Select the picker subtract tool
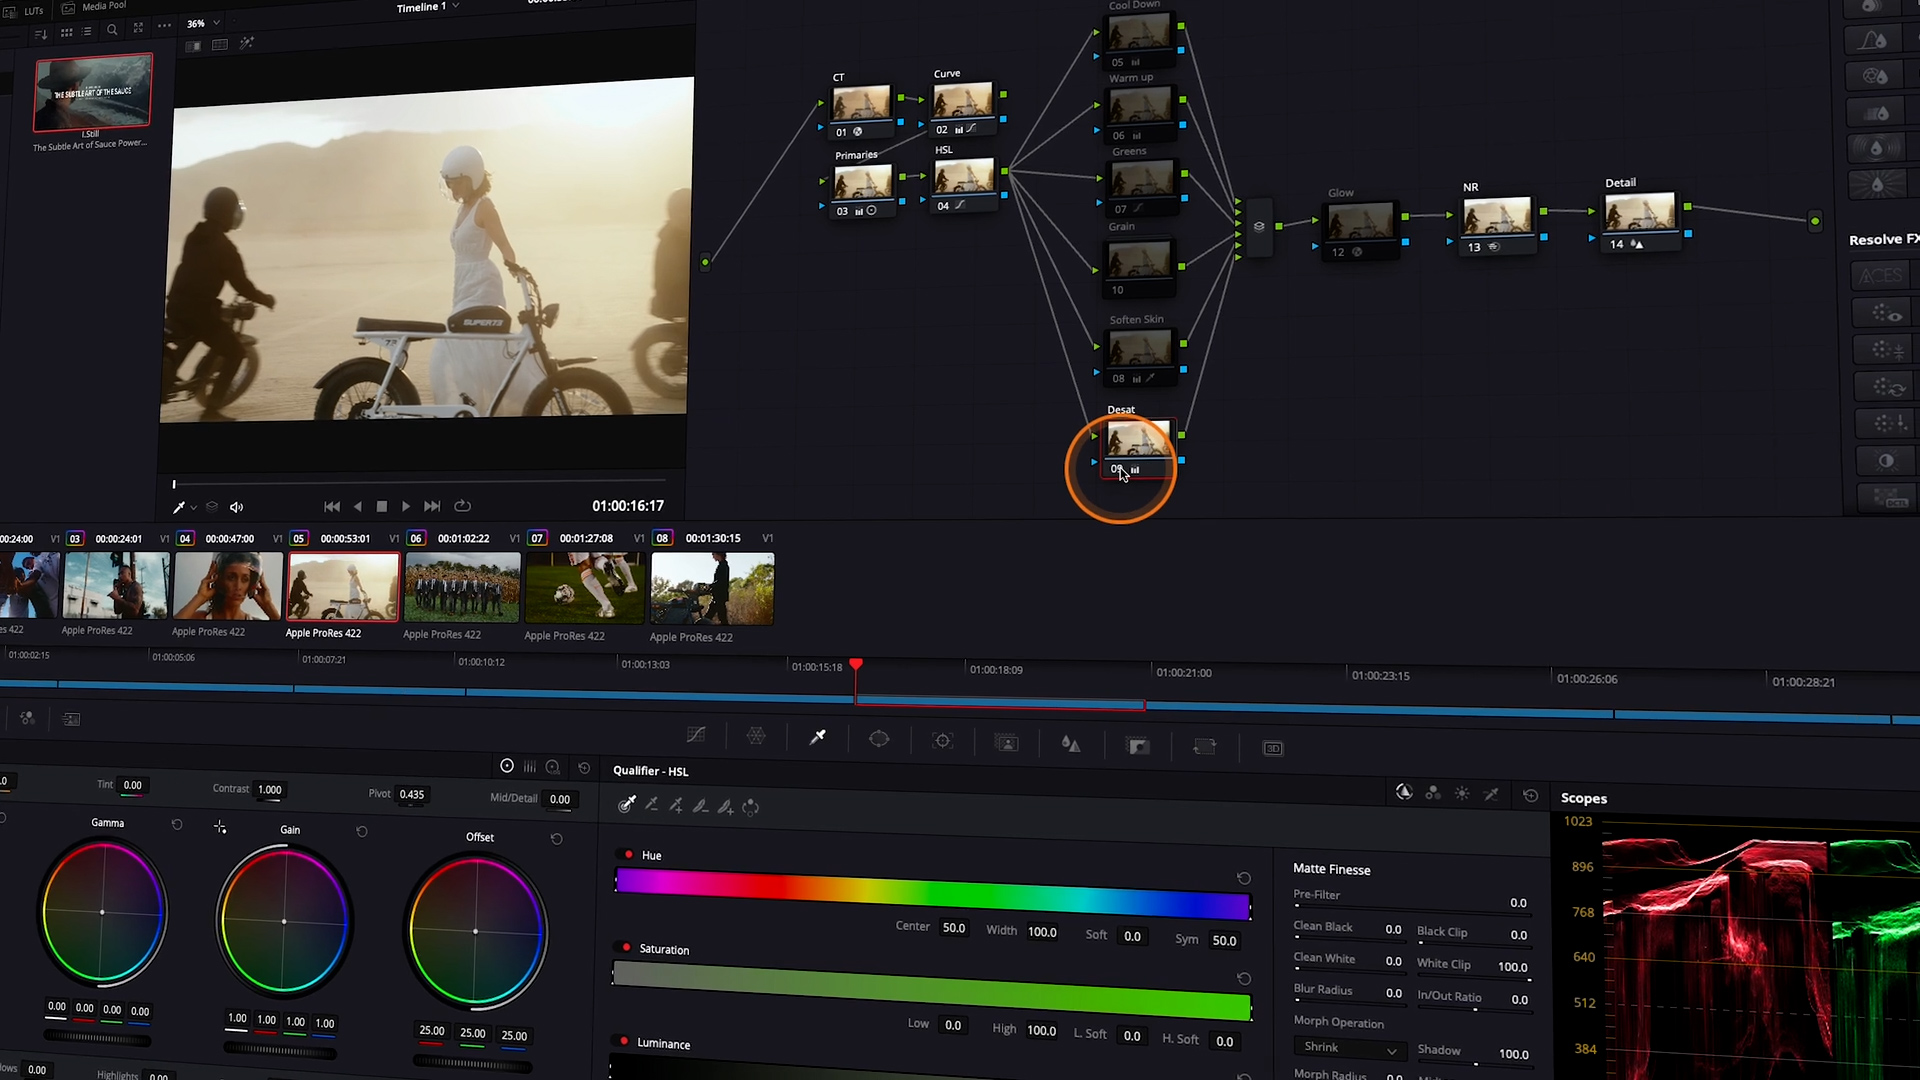Screen dimensions: 1920x1080 (651, 805)
